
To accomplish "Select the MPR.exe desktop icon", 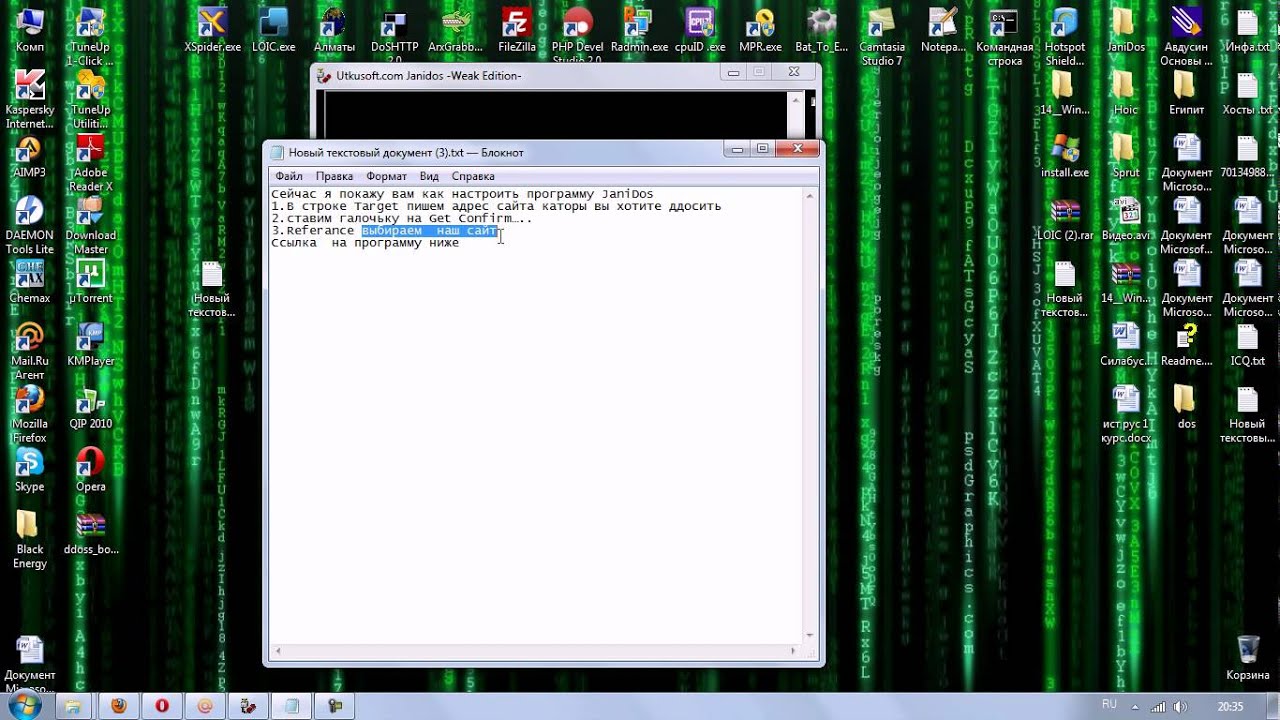I will coord(760,30).
